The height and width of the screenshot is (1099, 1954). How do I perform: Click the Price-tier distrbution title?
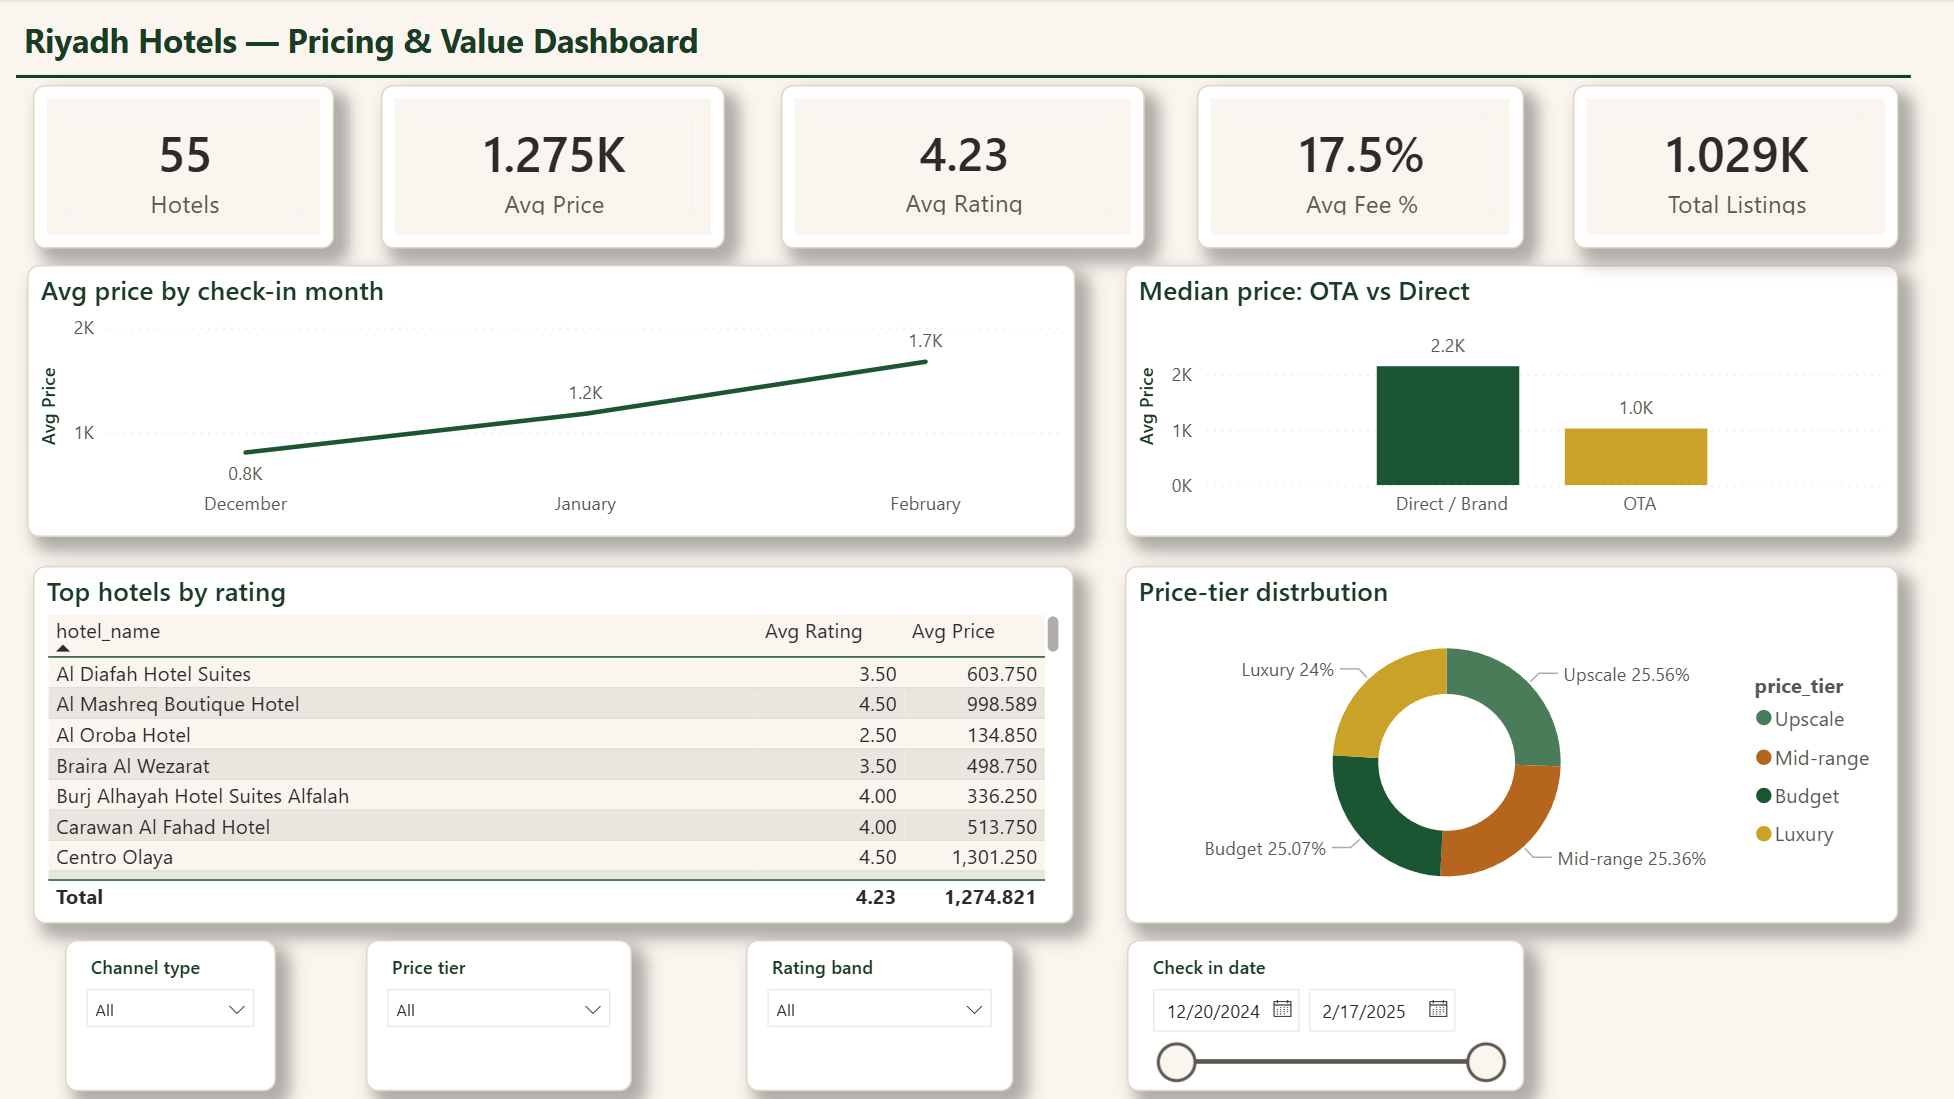point(1263,592)
